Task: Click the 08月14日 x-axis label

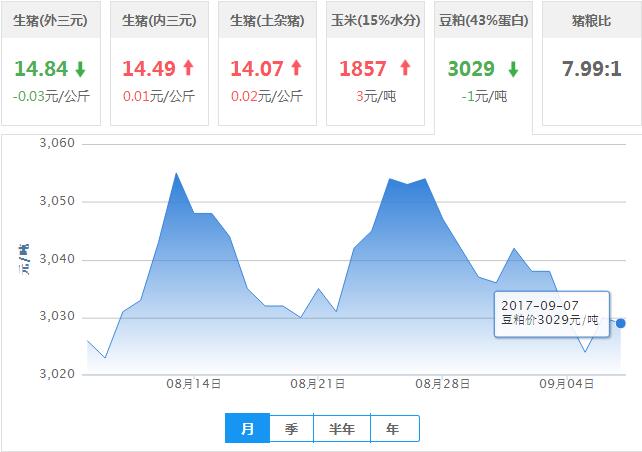Action: (194, 384)
